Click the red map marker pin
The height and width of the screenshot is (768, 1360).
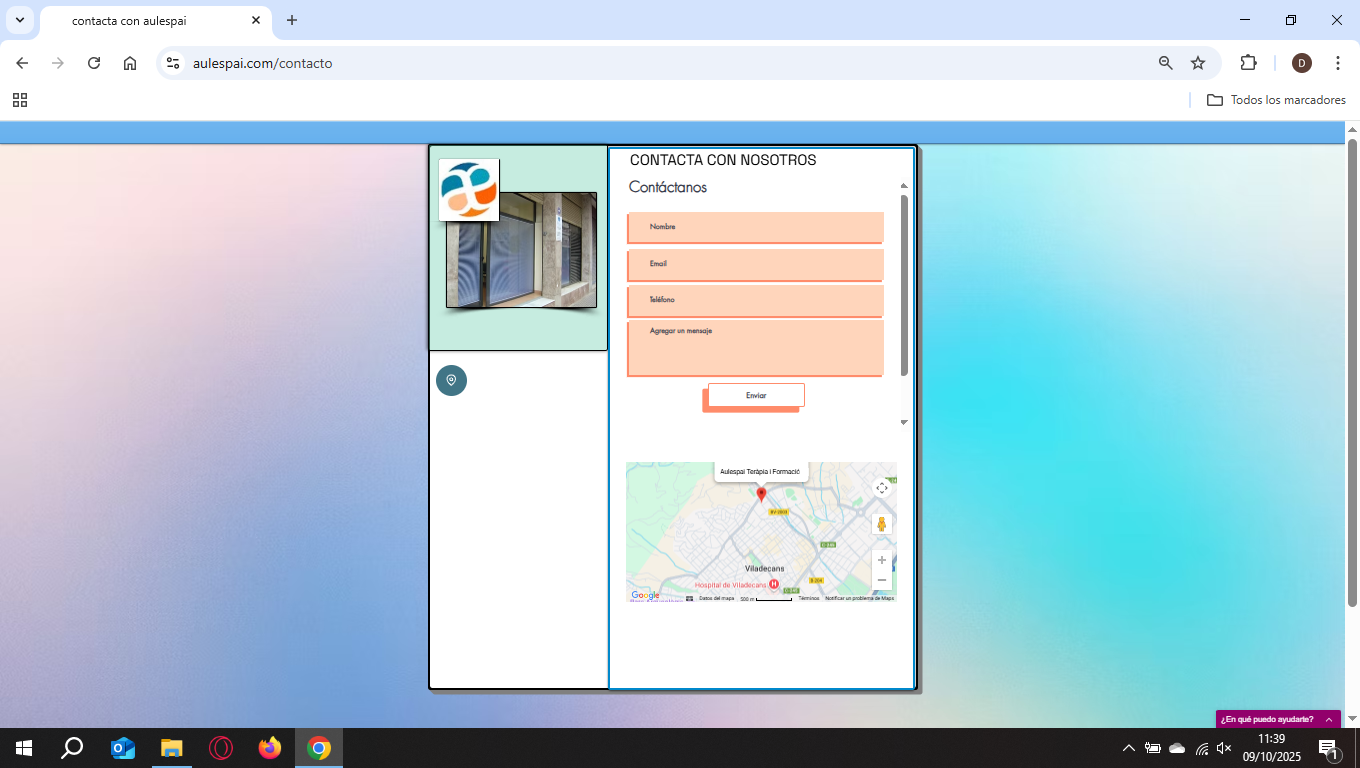click(x=761, y=494)
